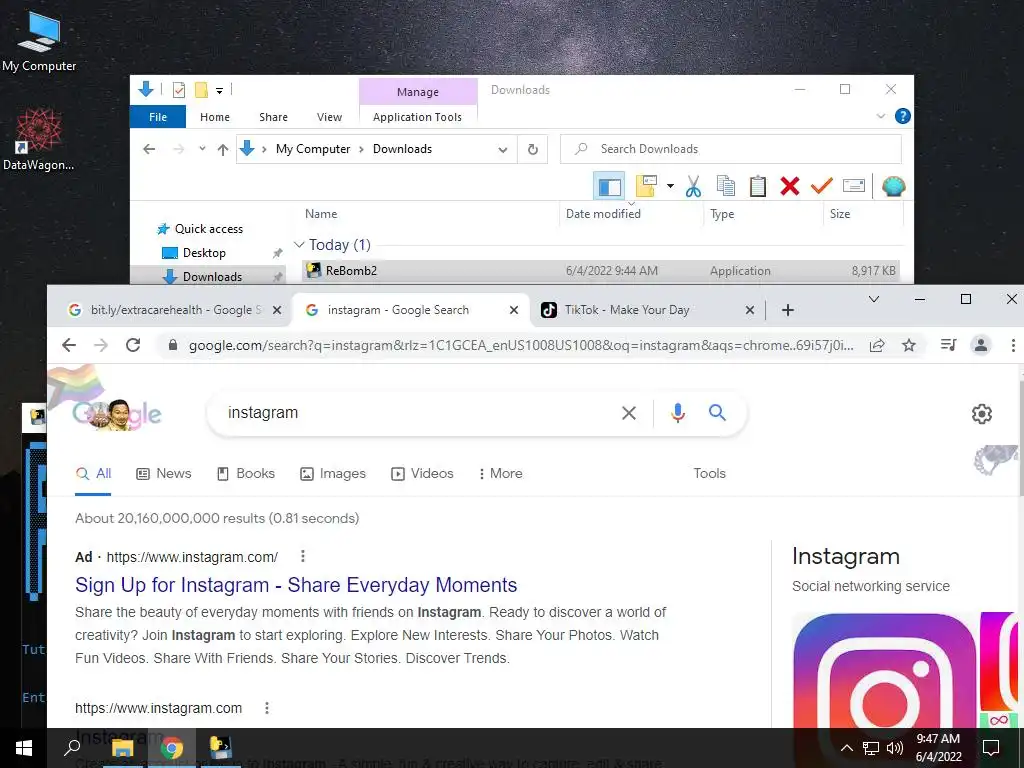Open the Application Tools tab
This screenshot has width=1024, height=768.
coord(417,117)
